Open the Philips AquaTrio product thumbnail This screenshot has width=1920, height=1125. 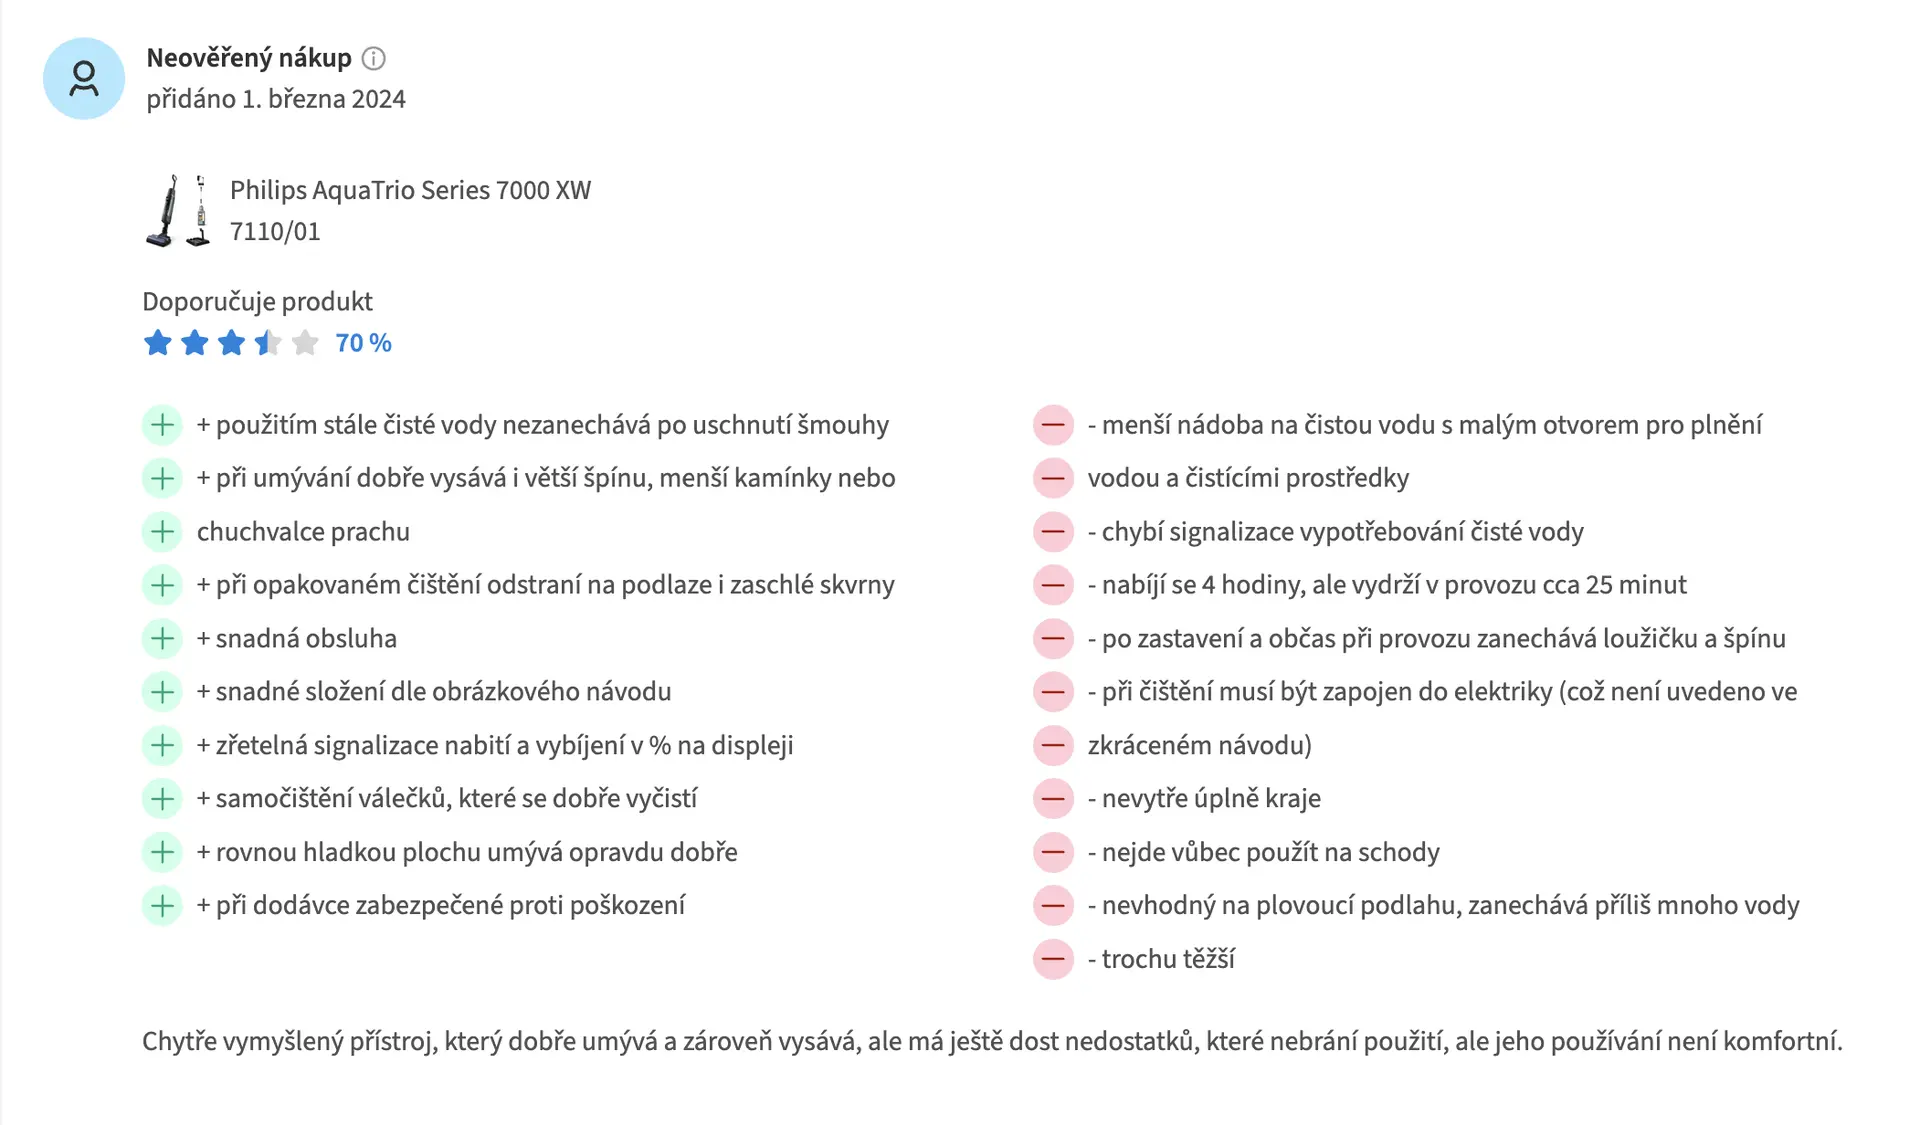(178, 210)
